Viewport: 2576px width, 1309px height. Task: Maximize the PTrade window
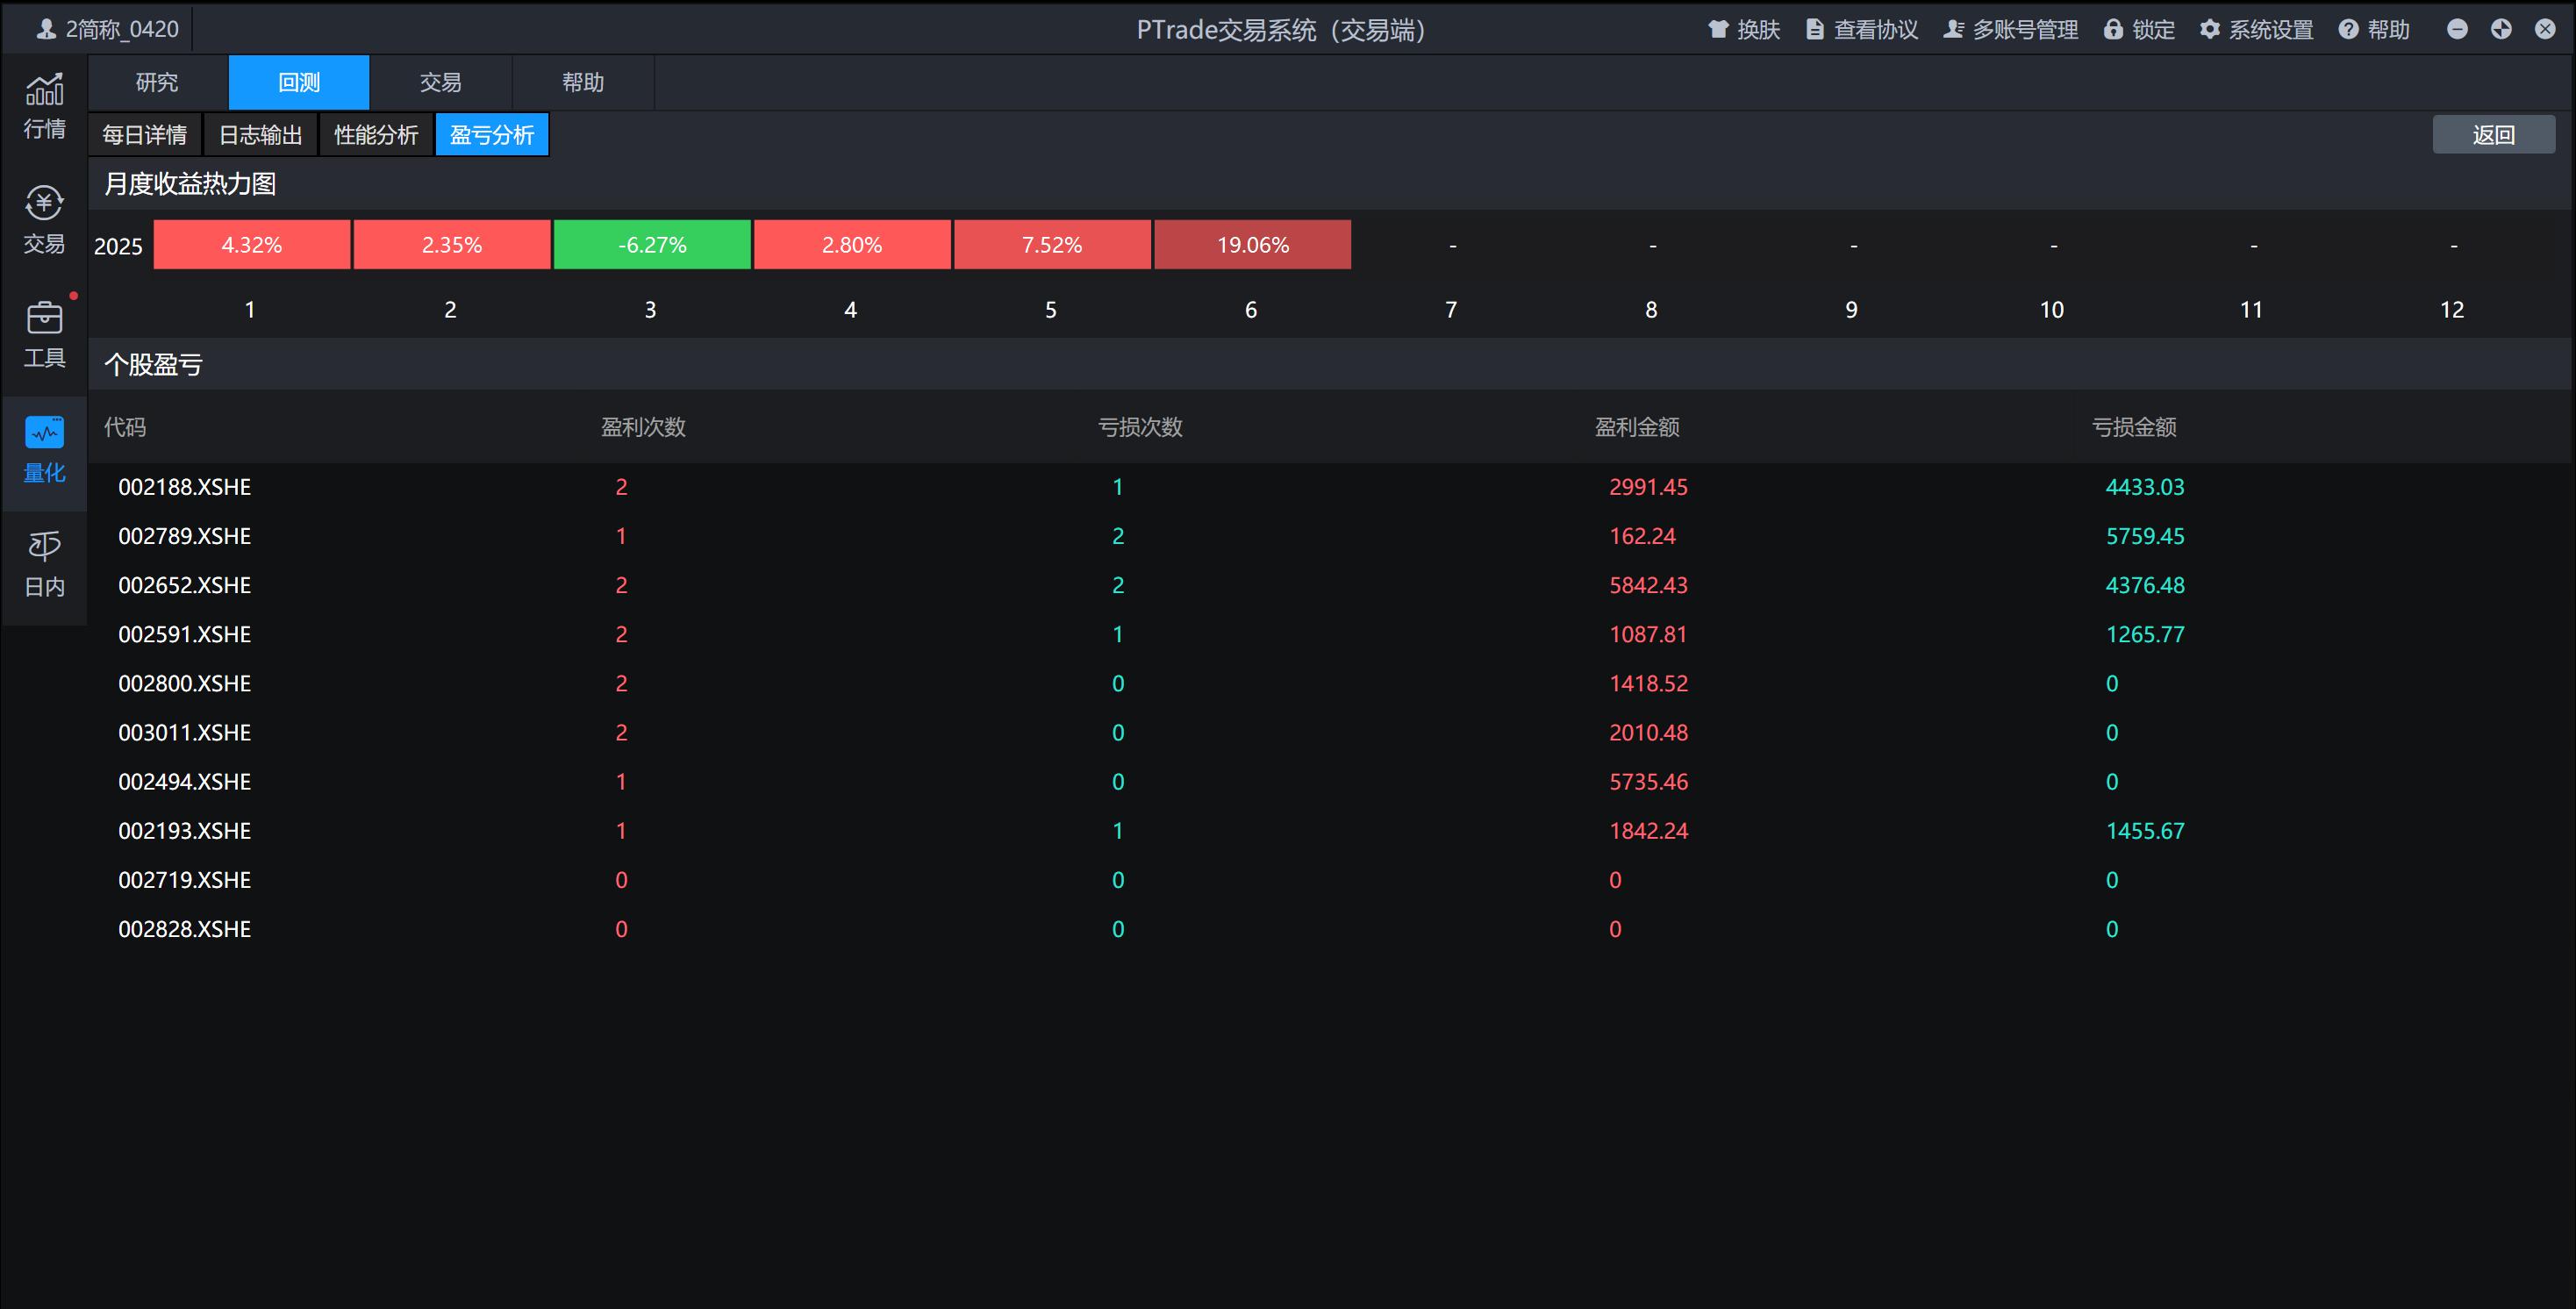(x=2501, y=29)
